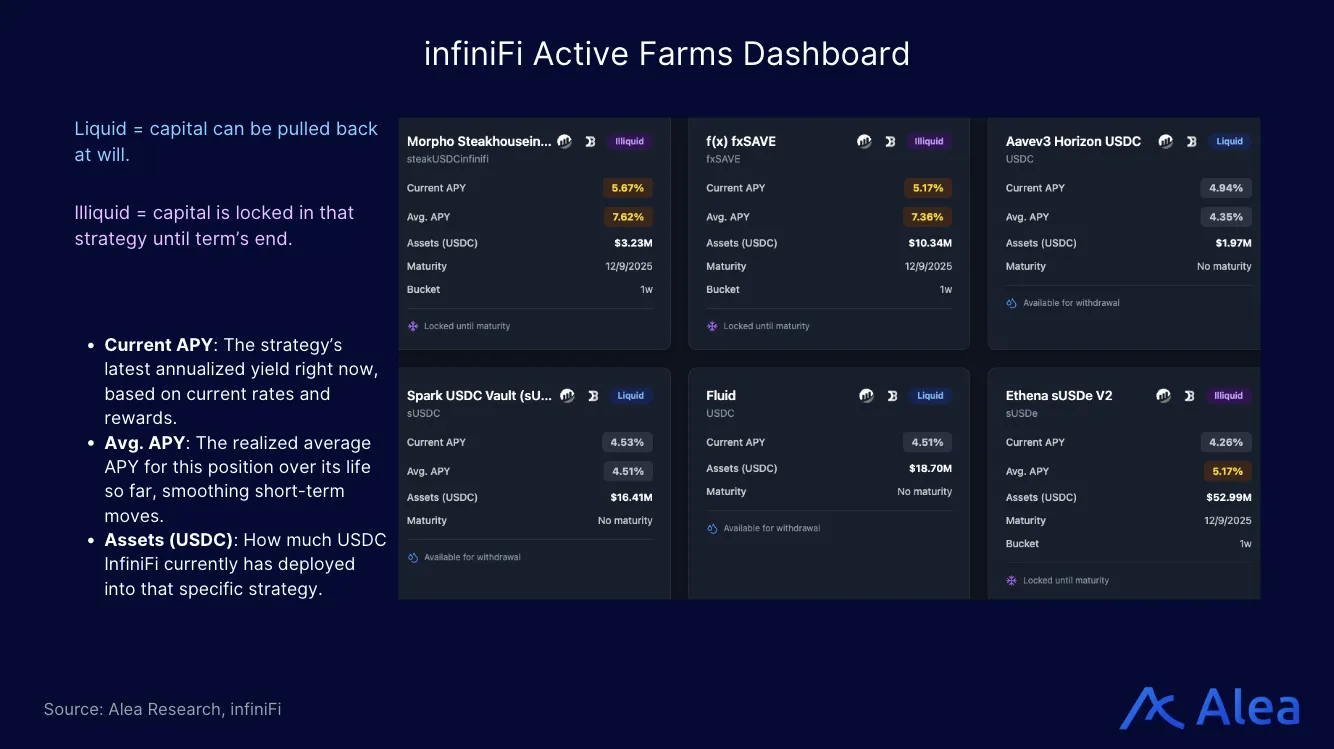Screen dimensions: 1334x749
Task: Click the lock icon on Ethena sUSDe V2 card
Action: tap(1012, 580)
